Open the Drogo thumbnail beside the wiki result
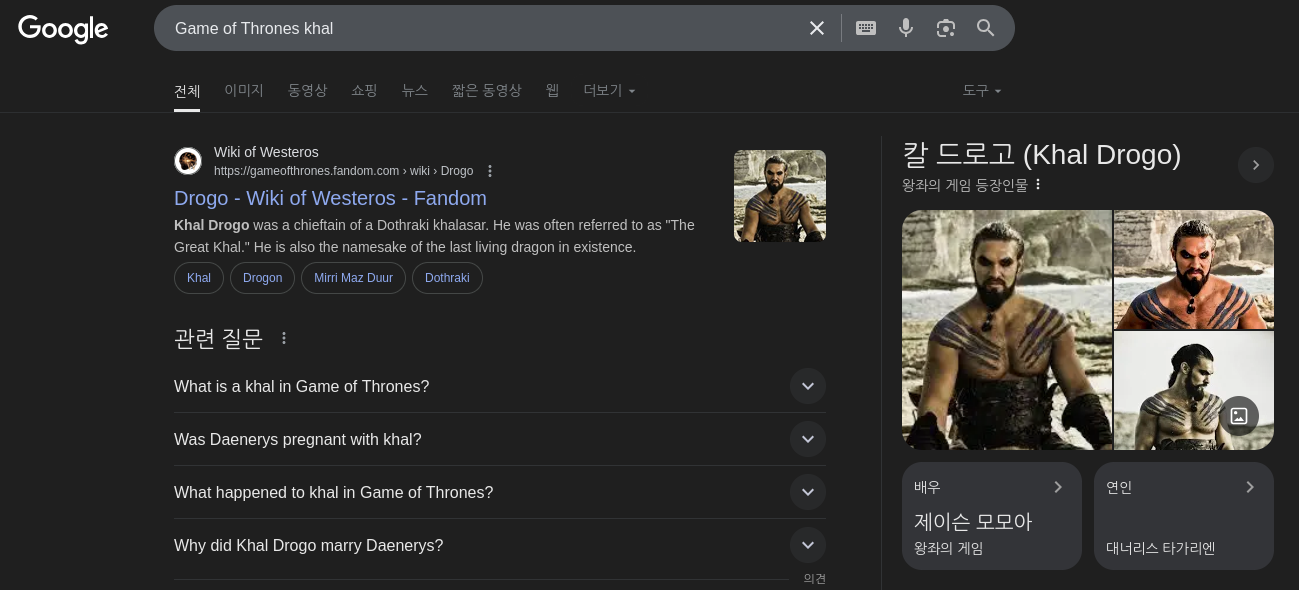The height and width of the screenshot is (590, 1299). 780,196
